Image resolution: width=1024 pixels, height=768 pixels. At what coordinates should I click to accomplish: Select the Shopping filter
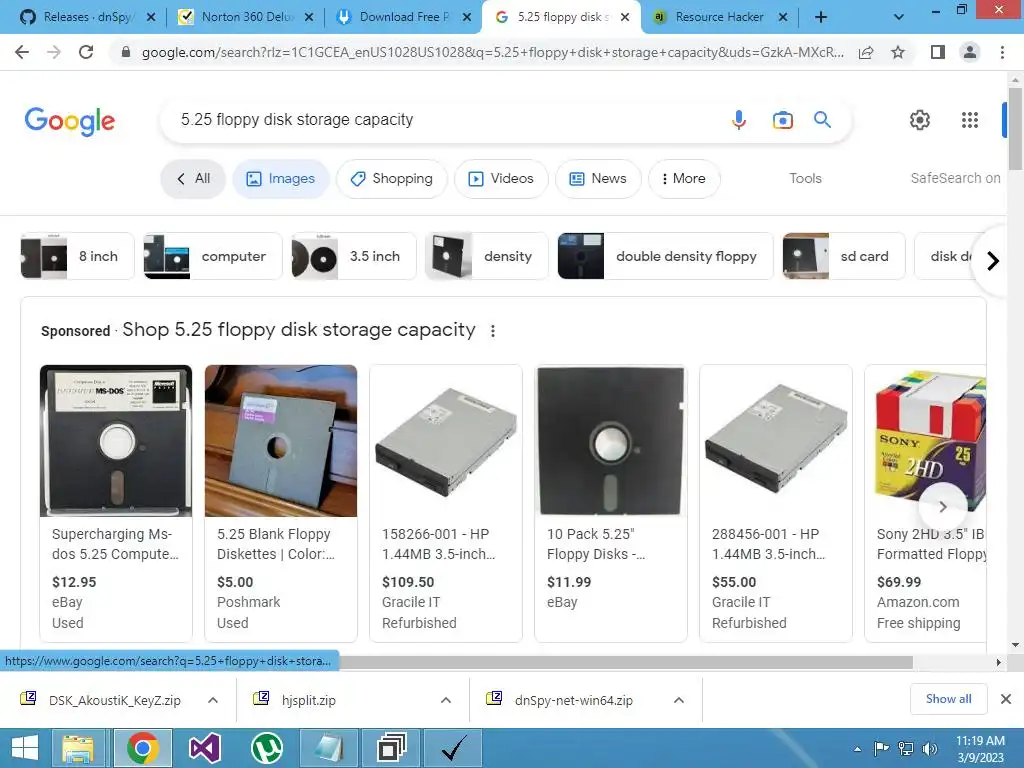tap(391, 178)
